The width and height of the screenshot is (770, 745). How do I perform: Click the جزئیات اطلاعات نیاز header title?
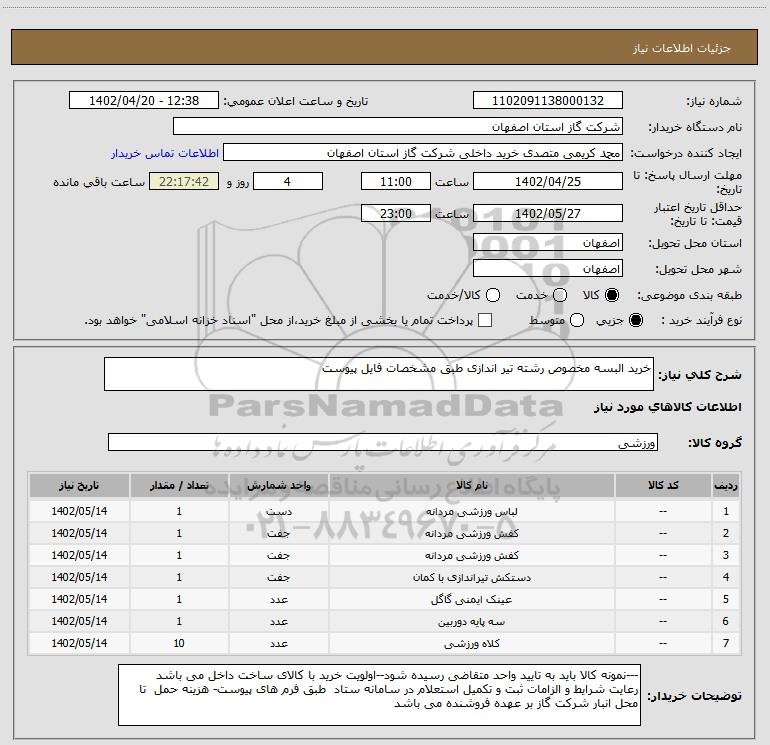click(x=682, y=48)
